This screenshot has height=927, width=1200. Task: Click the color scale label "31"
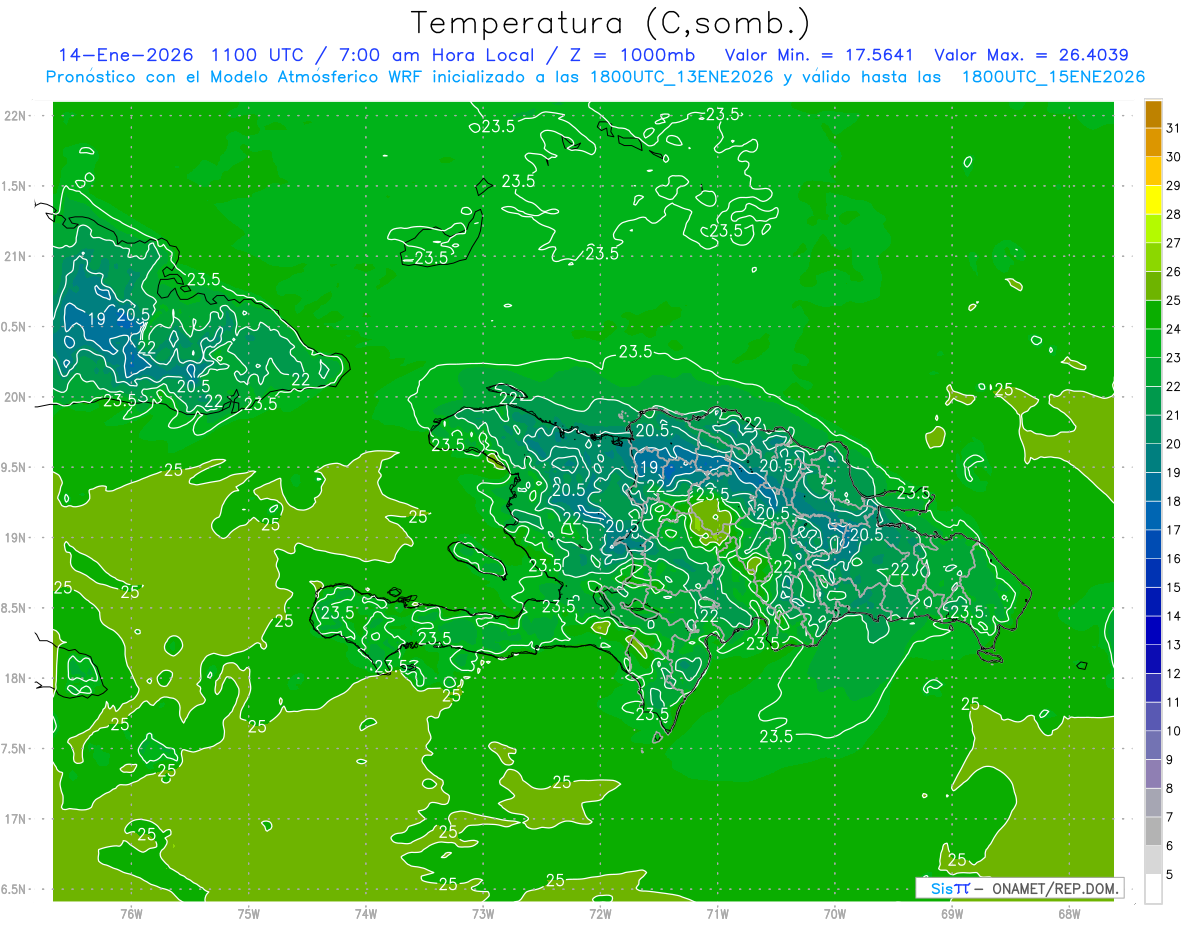(1174, 128)
